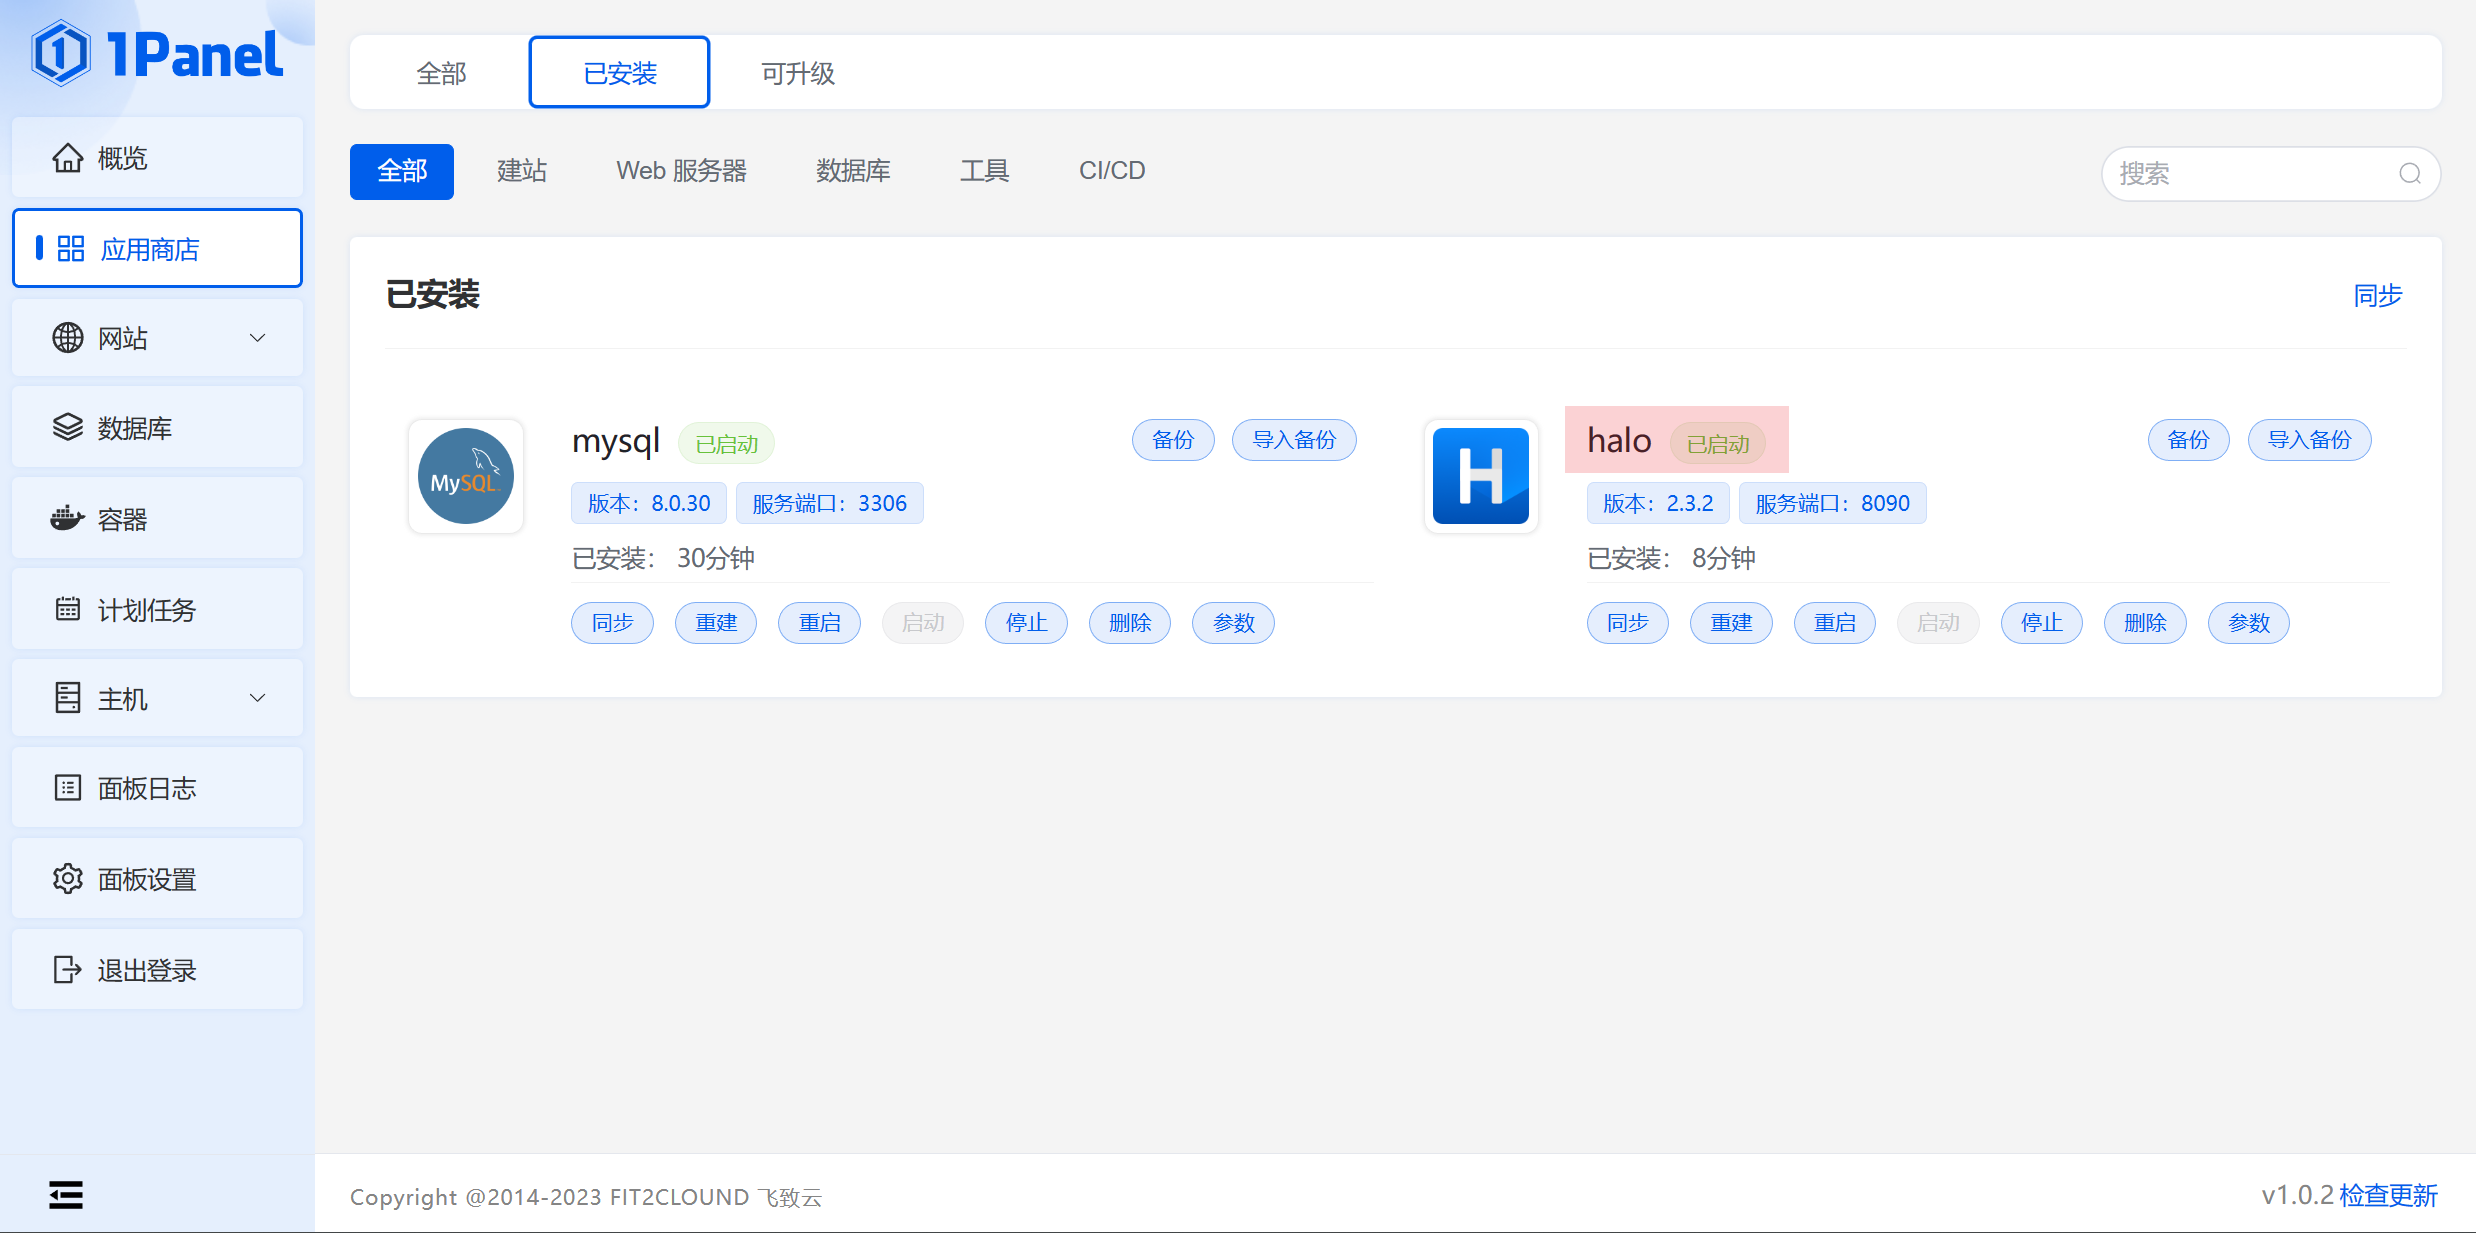The width and height of the screenshot is (2476, 1233).
Task: Click the 网站 globe icon
Action: [67, 338]
